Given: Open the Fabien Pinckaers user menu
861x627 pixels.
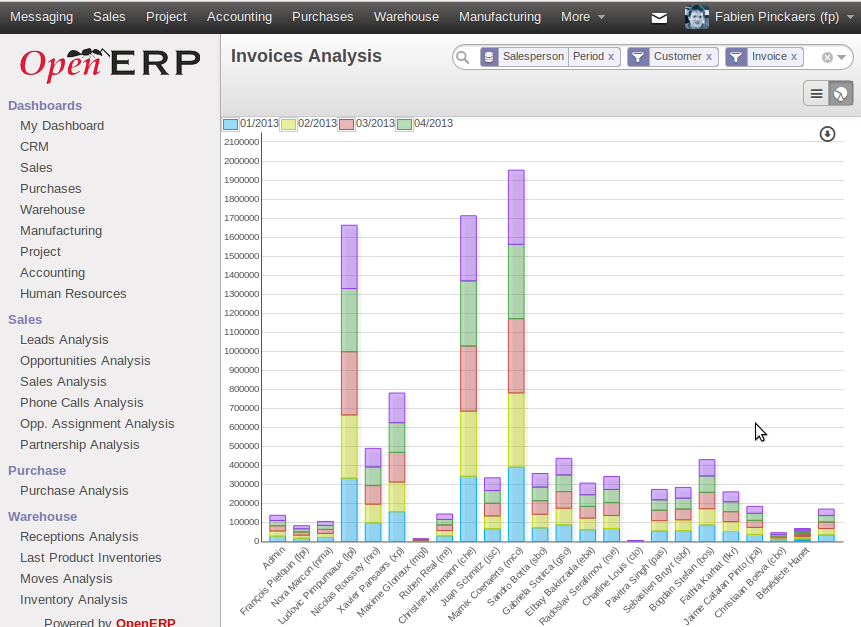Looking at the screenshot, I should point(762,17).
